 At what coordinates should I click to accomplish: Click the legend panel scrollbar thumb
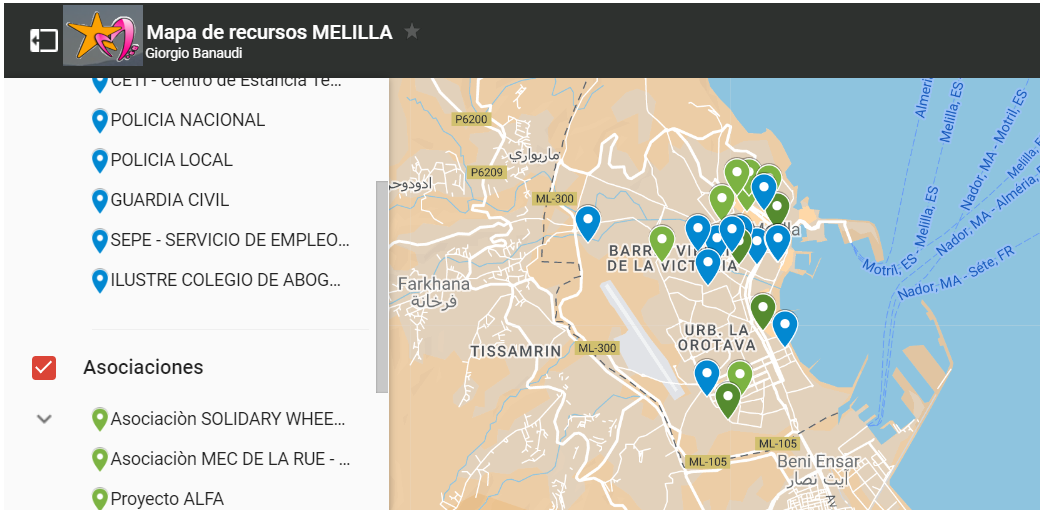(382, 287)
